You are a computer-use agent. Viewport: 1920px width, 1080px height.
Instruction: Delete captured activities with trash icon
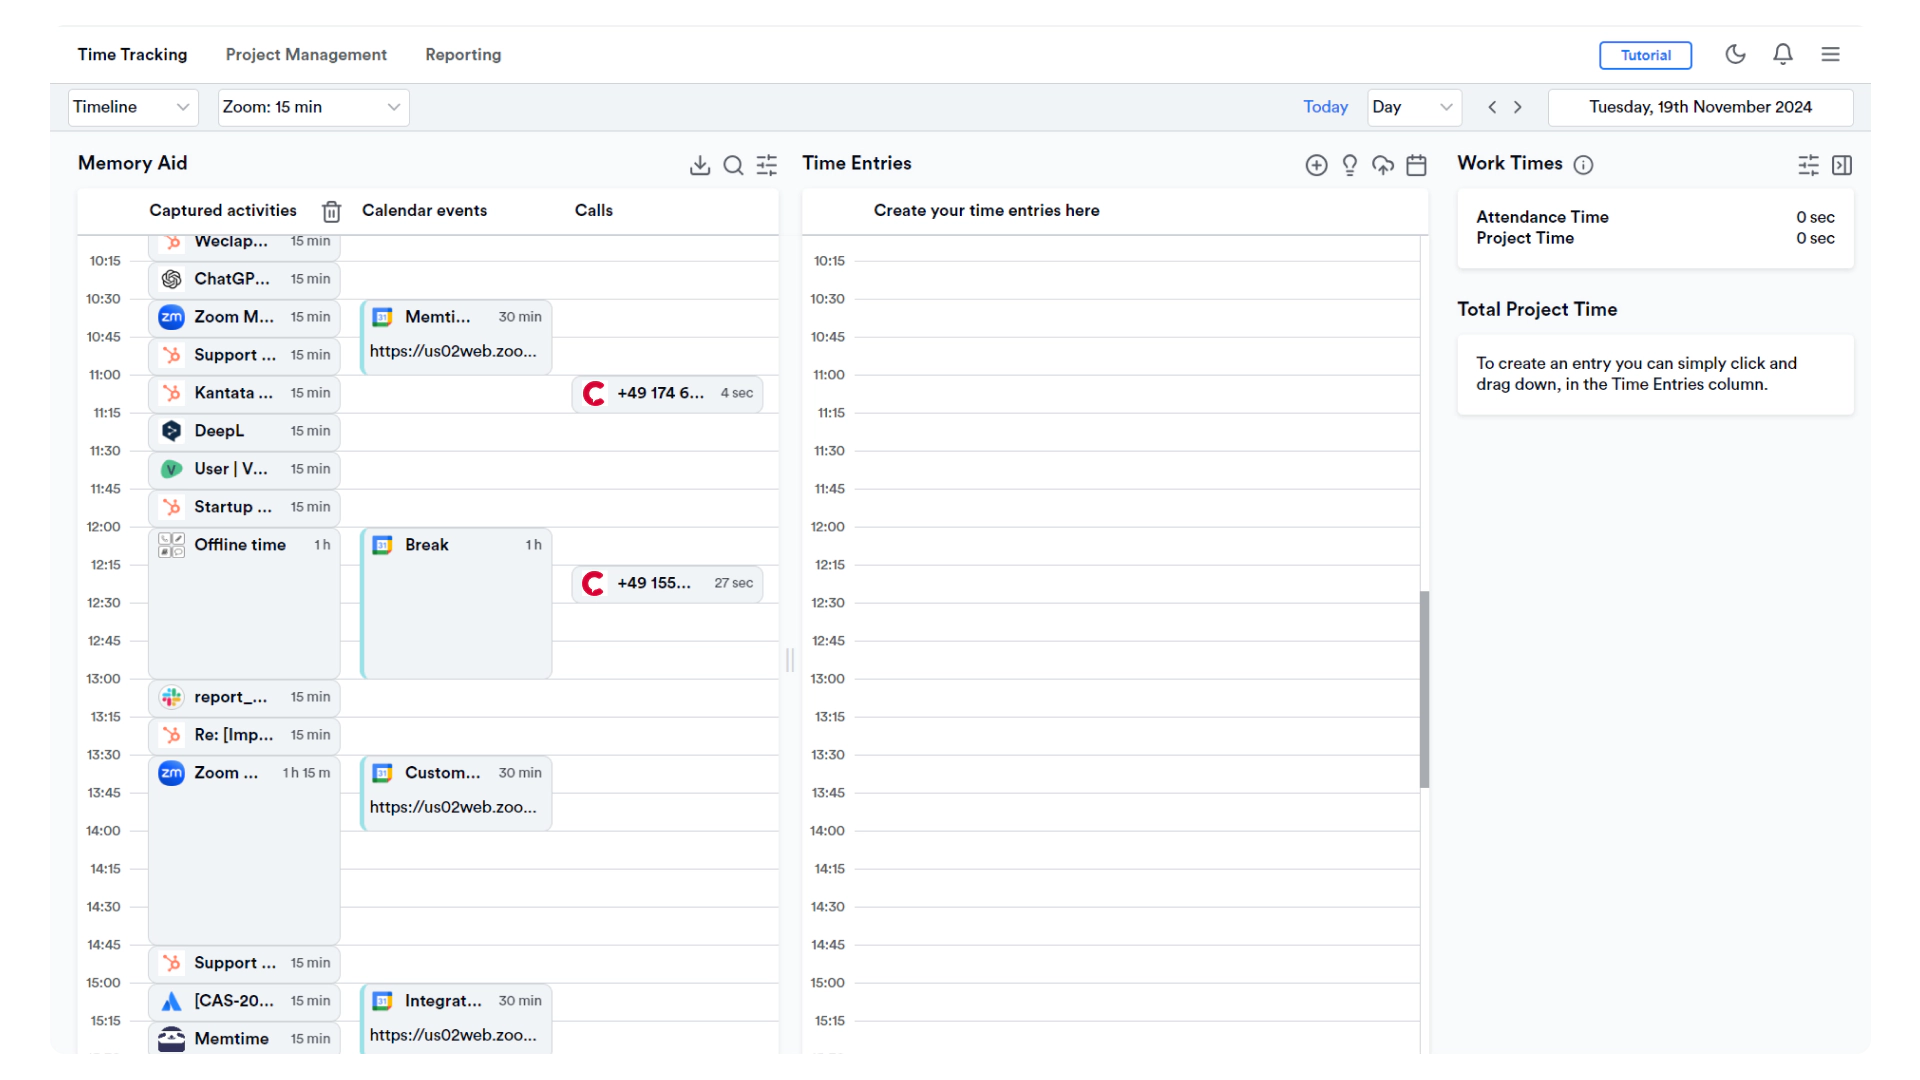pyautogui.click(x=331, y=211)
